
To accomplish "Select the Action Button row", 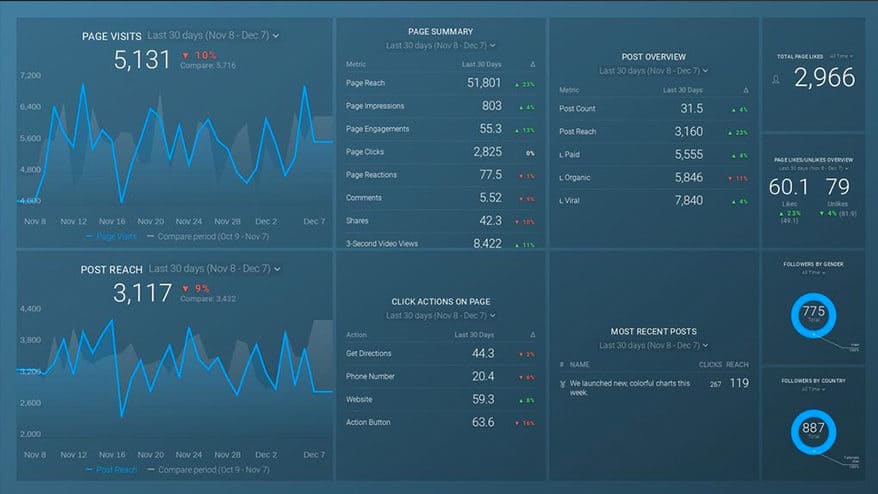I will click(x=440, y=422).
